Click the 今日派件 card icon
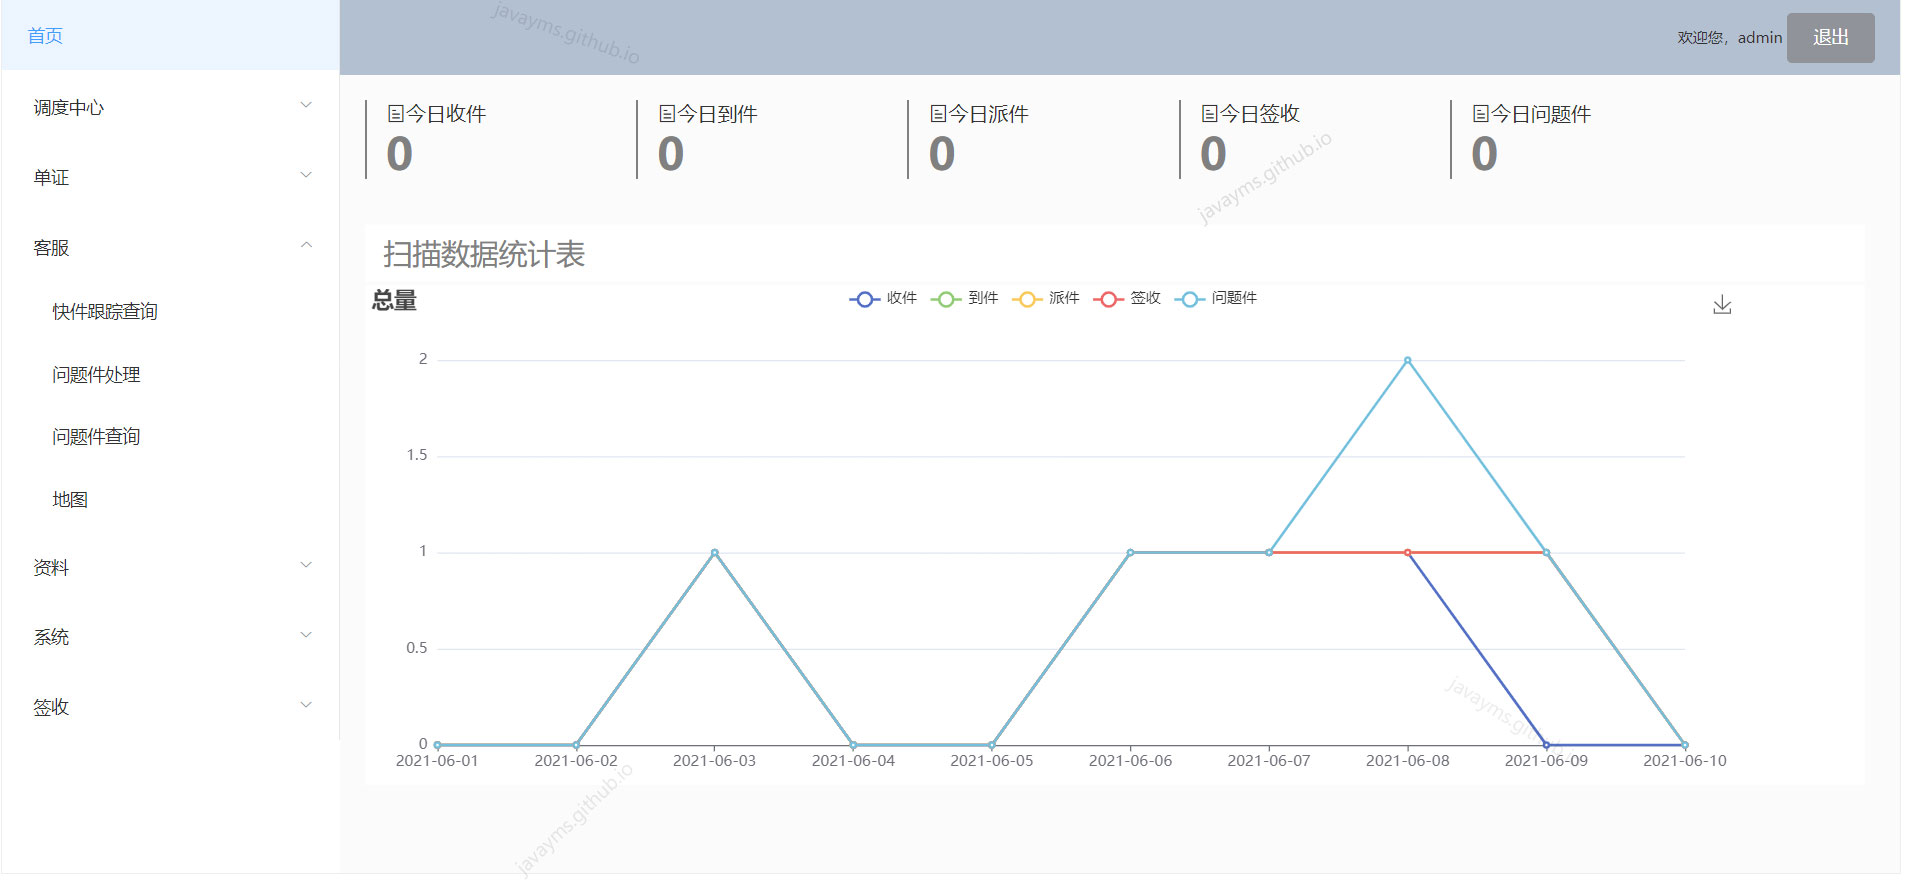The image size is (1905, 881). 938,114
